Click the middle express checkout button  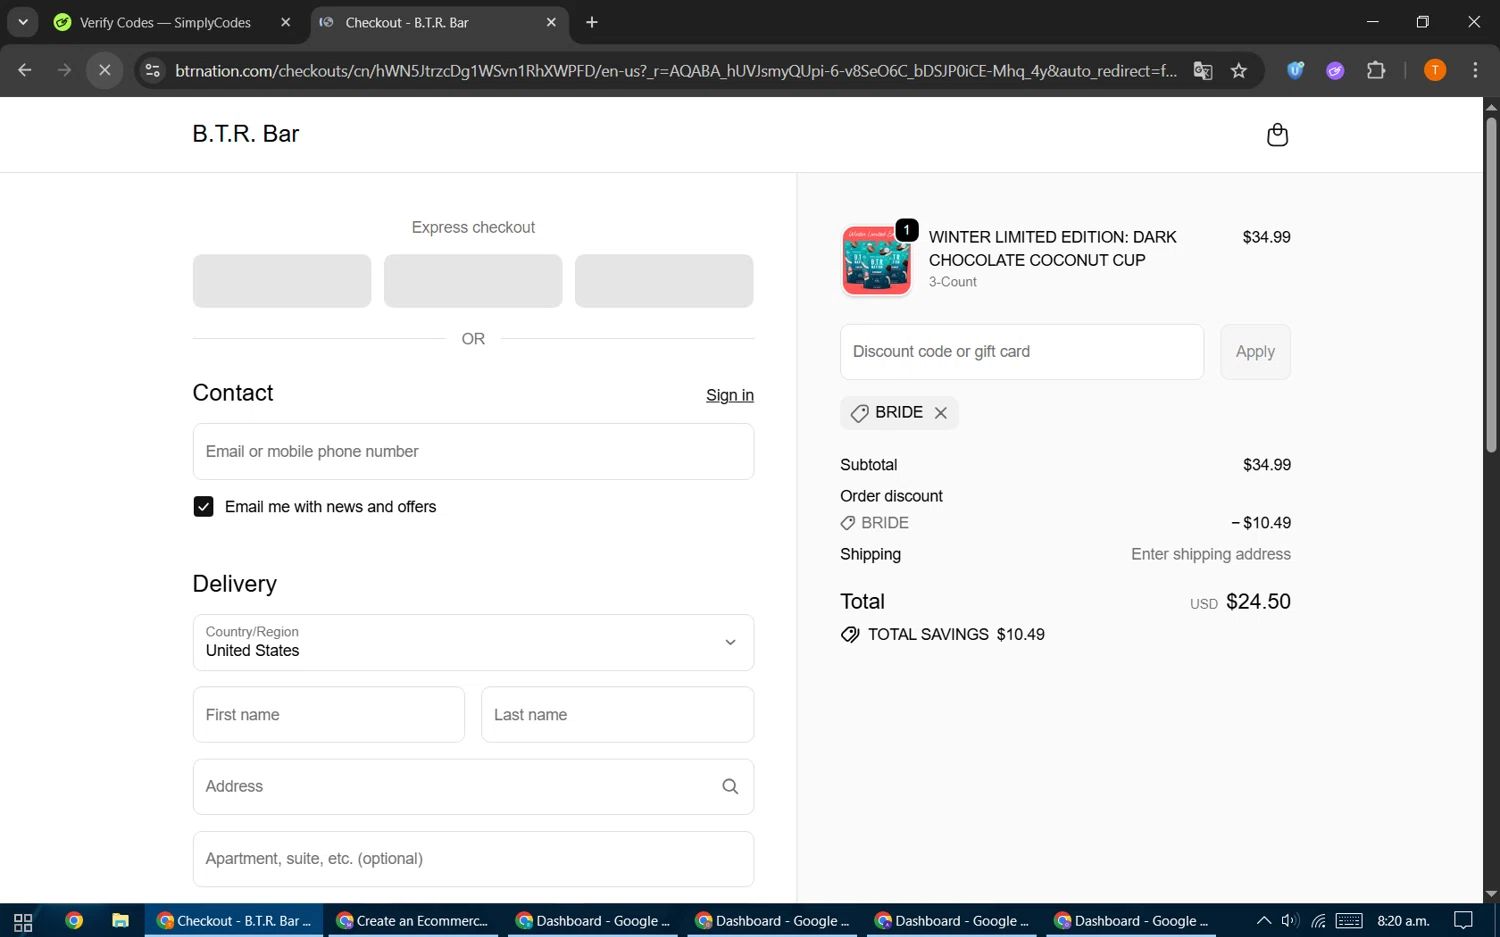coord(473,281)
